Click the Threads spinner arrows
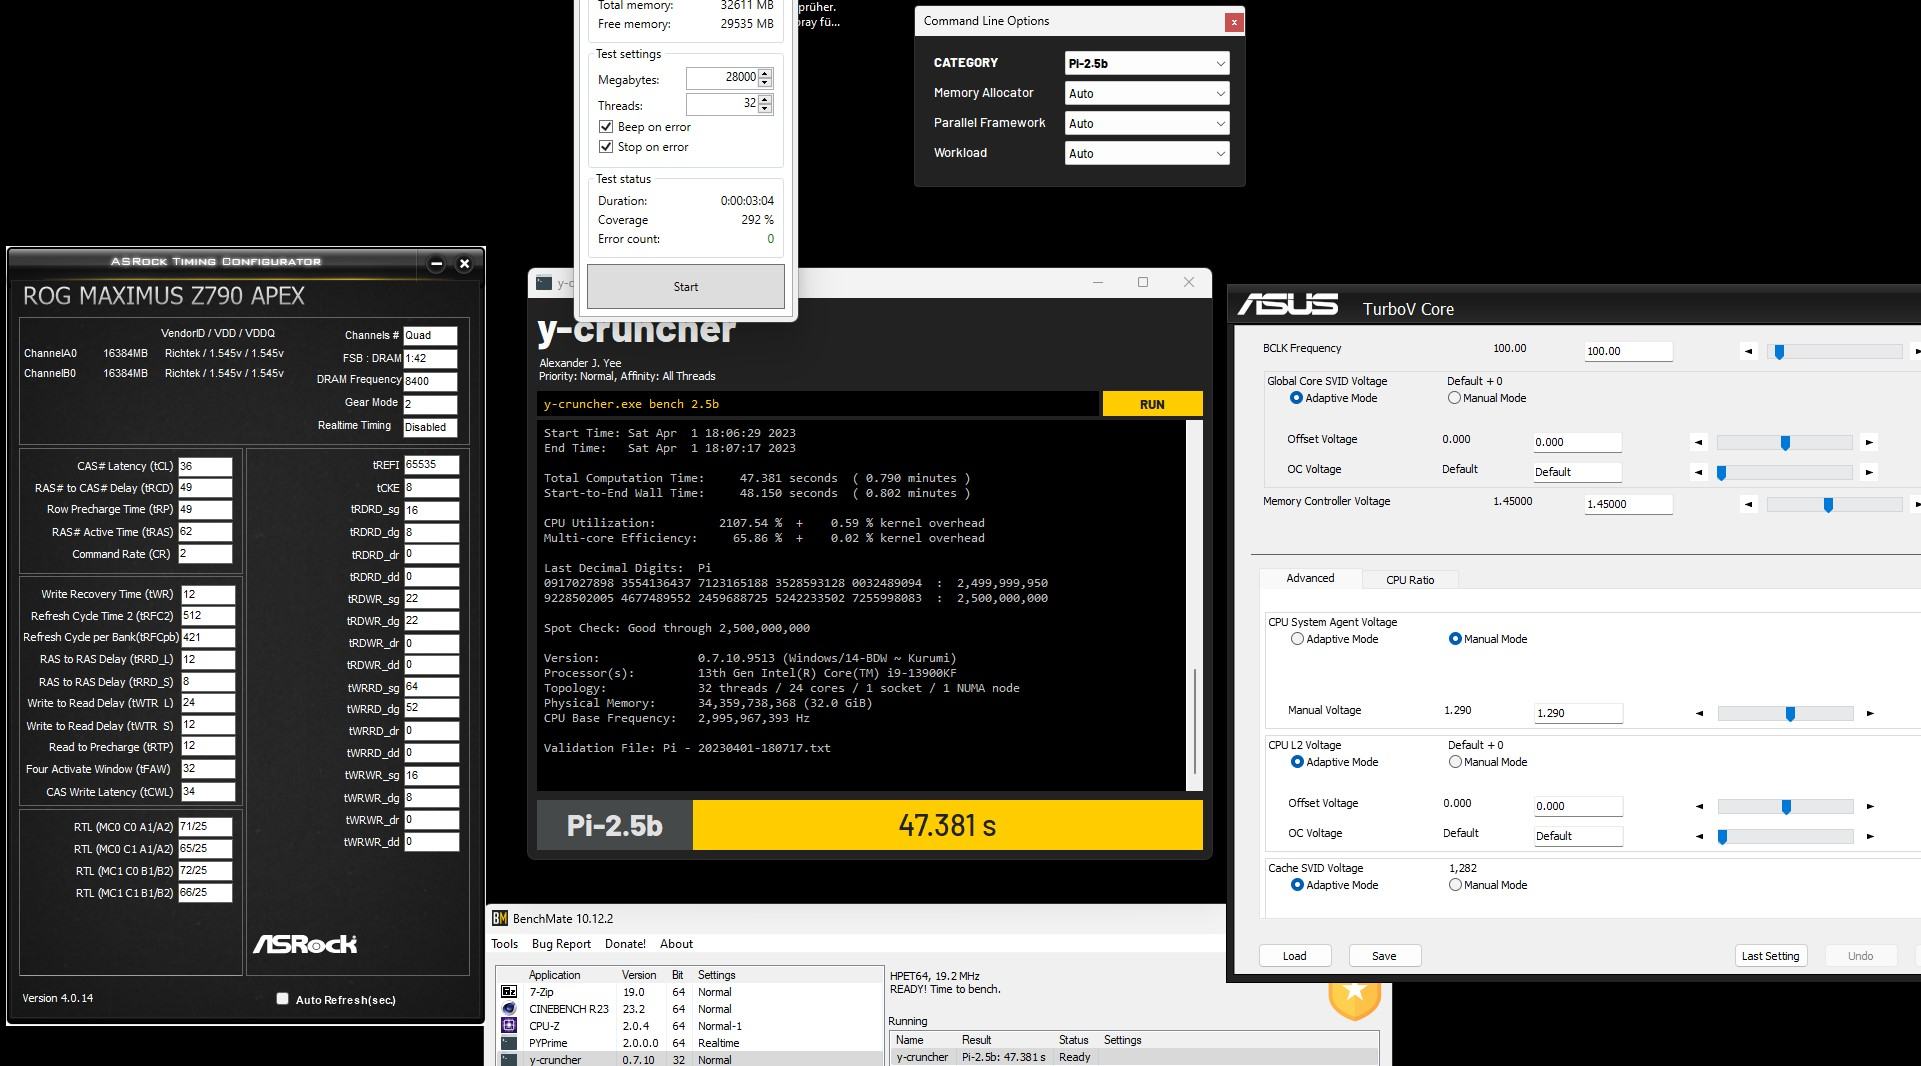The width and height of the screenshot is (1921, 1066). pos(765,104)
